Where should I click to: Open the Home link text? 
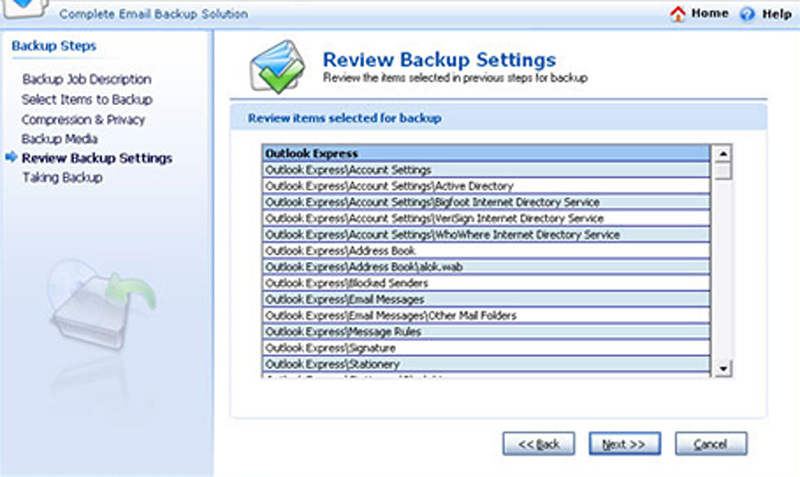710,13
